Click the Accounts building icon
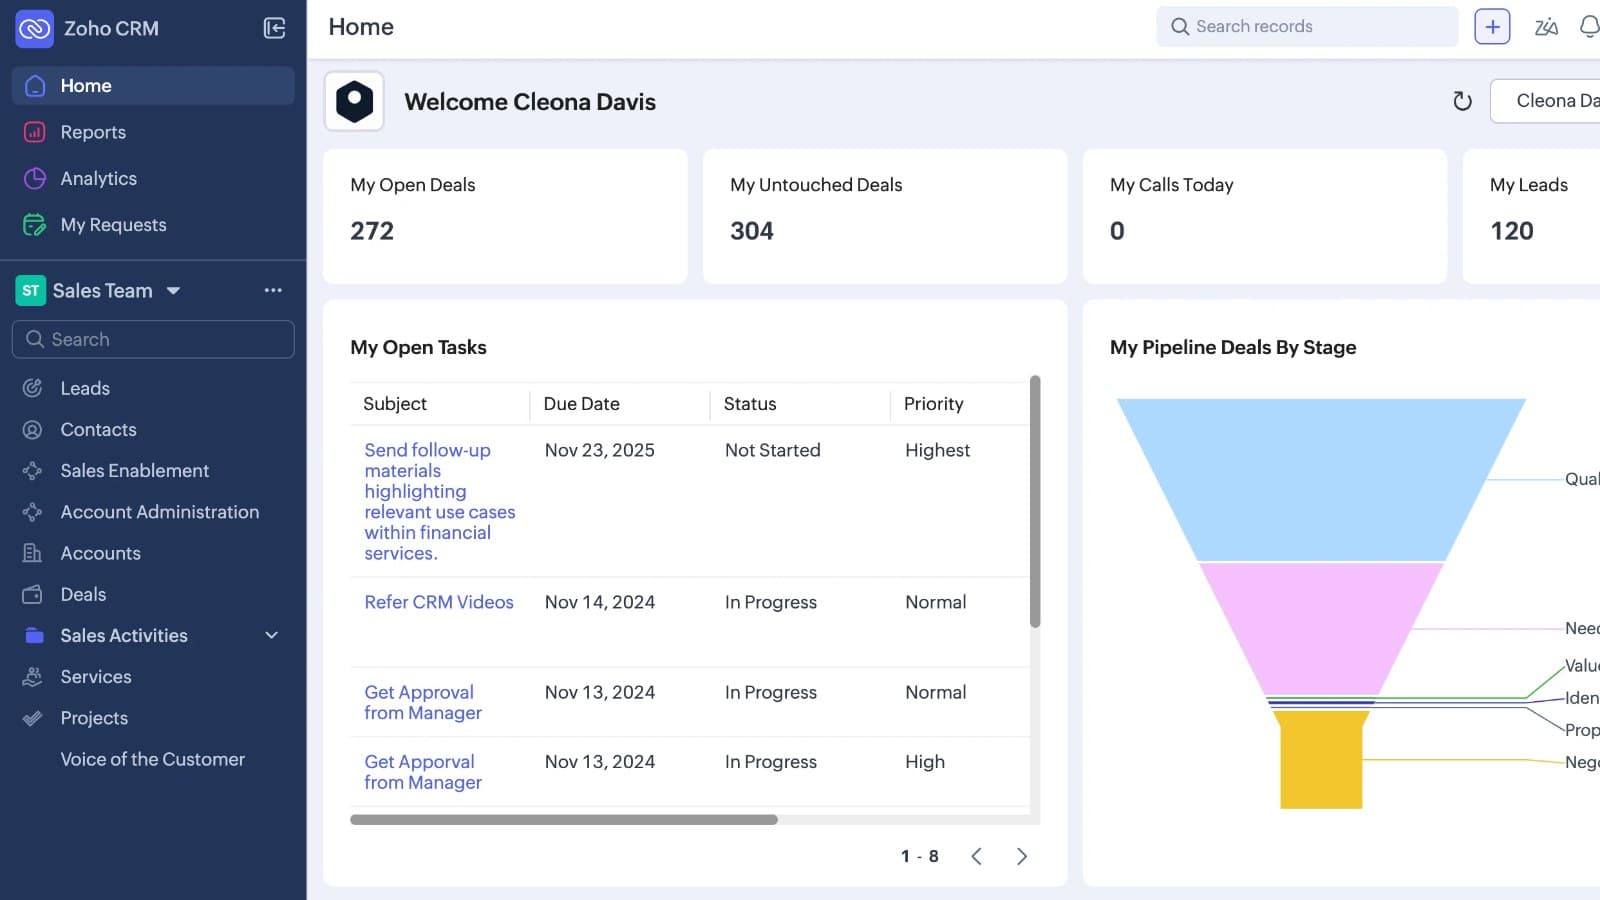Viewport: 1600px width, 900px height. [33, 553]
